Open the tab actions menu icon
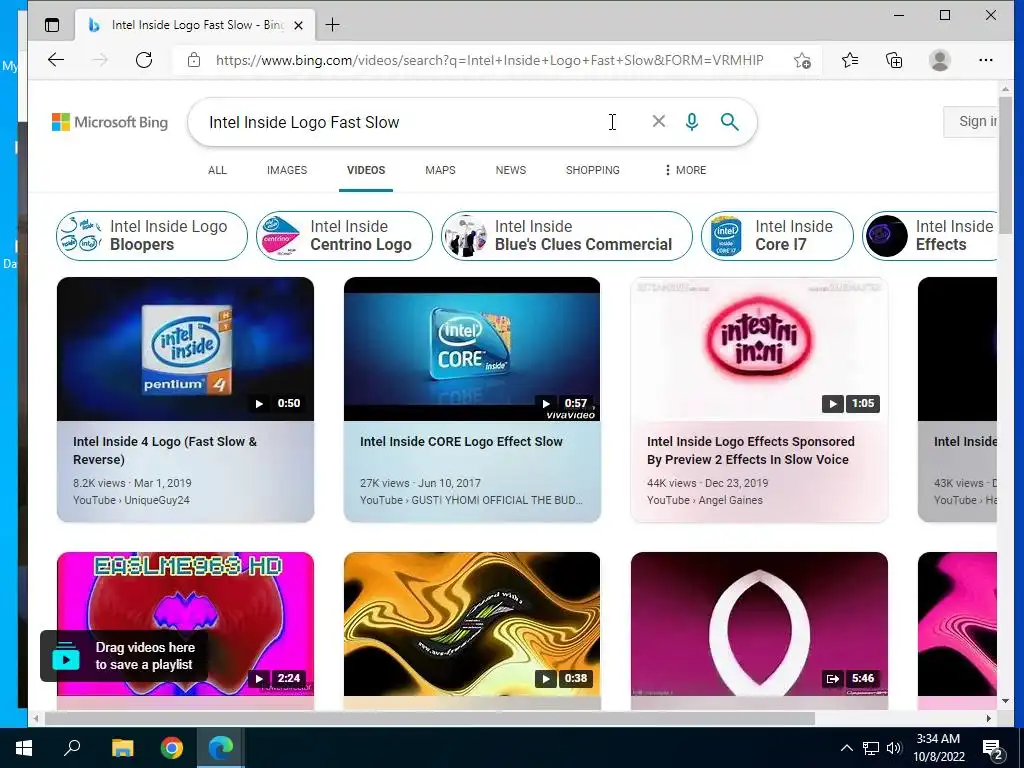This screenshot has height=768, width=1024. point(52,25)
